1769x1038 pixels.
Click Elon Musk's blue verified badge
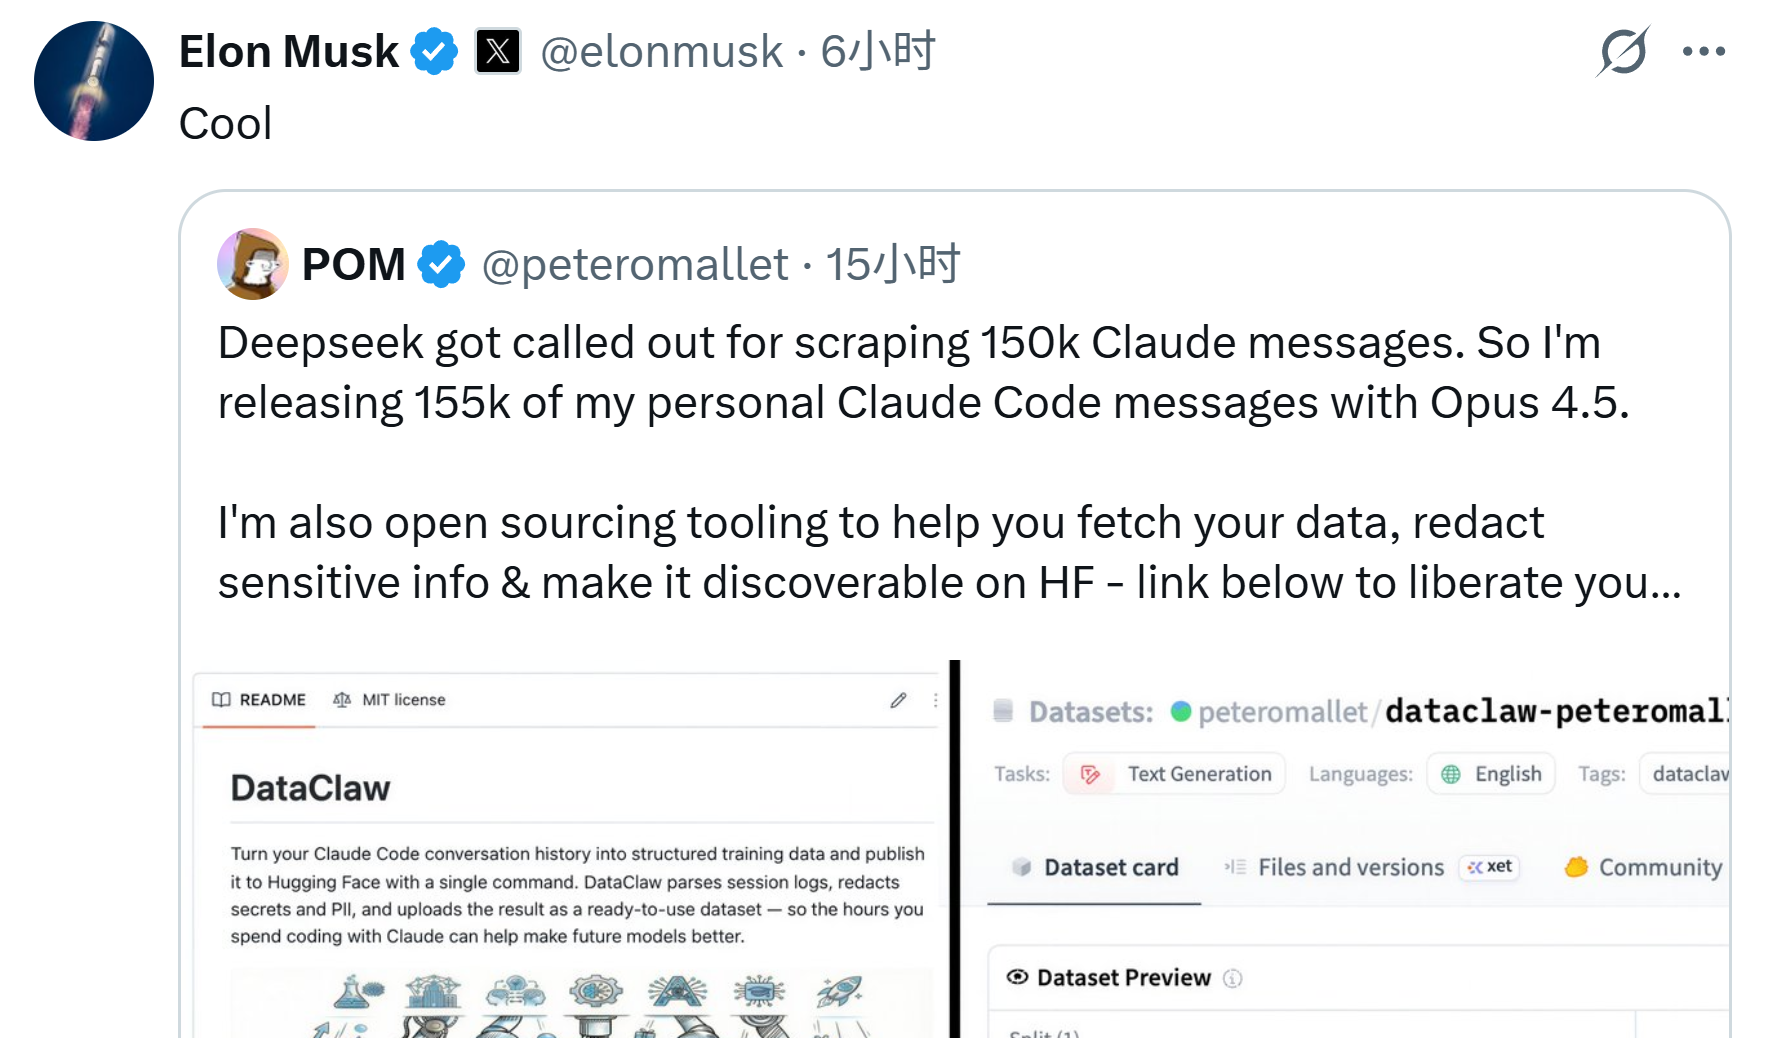tap(434, 50)
